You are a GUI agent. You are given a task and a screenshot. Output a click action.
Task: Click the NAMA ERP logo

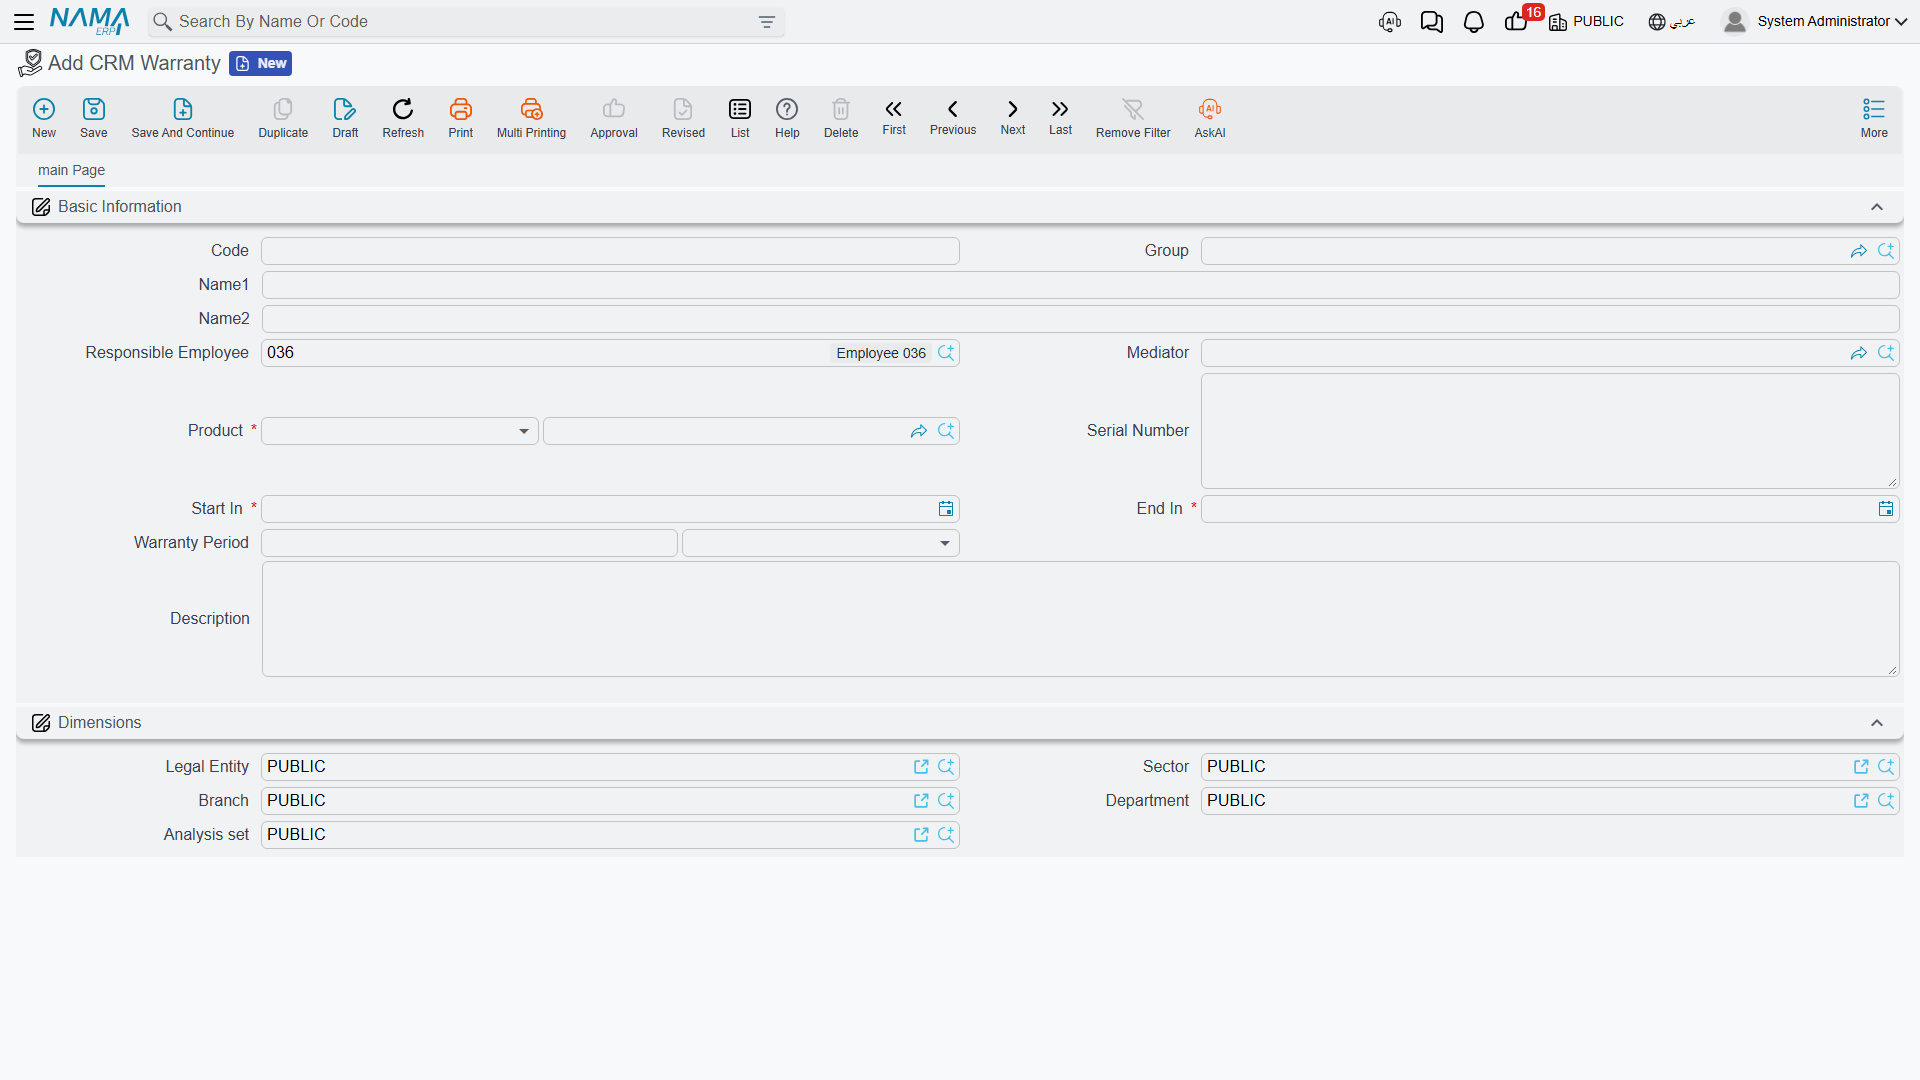pos(89,21)
